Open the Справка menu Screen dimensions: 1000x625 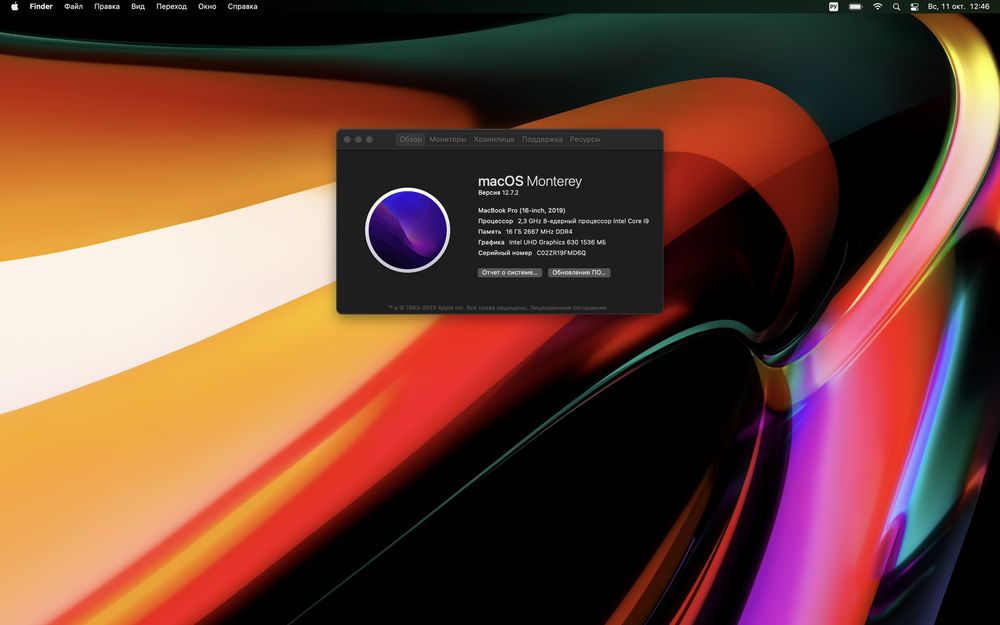(x=242, y=6)
